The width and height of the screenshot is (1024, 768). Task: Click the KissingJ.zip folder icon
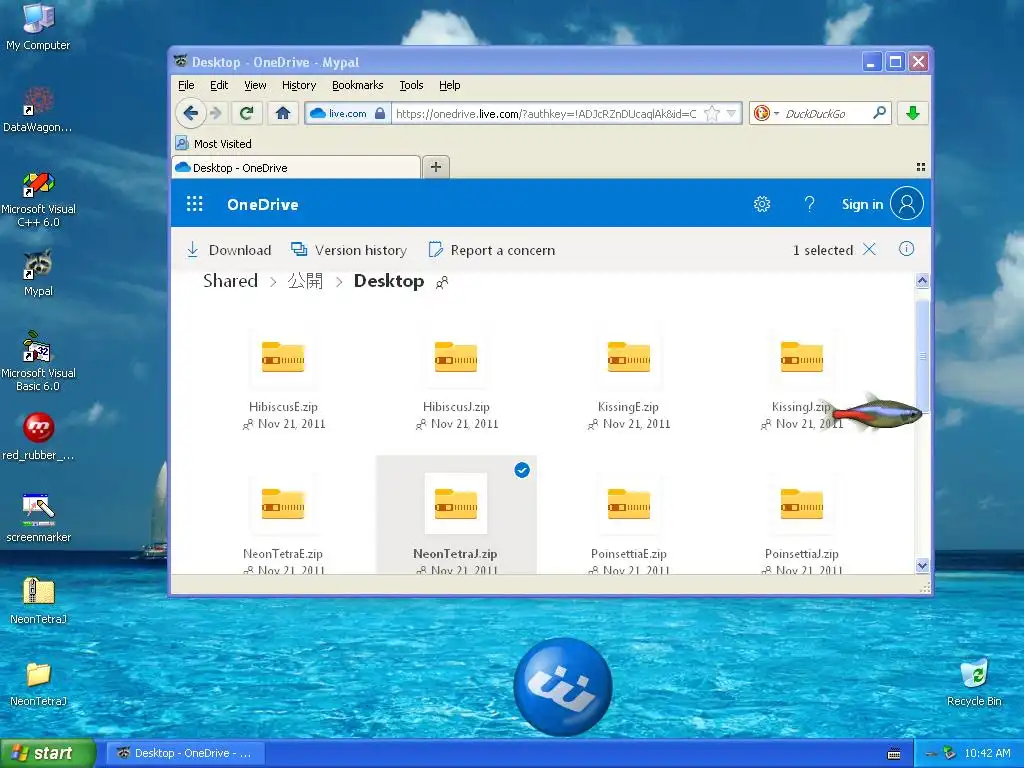(801, 357)
